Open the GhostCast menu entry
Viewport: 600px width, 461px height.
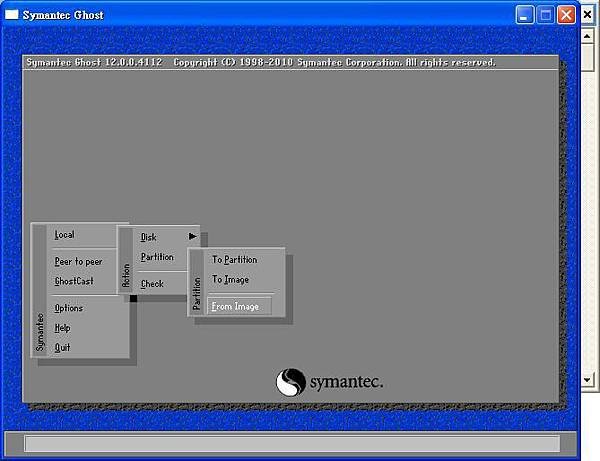click(74, 281)
